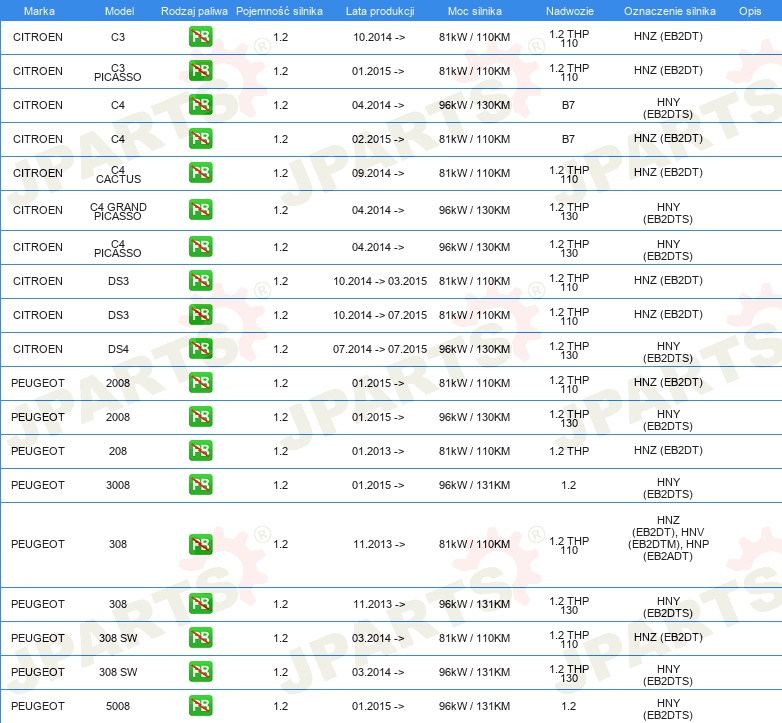Image resolution: width=782 pixels, height=723 pixels.
Task: Click the fuel icon for 308 SW 81kW
Action: click(x=200, y=638)
